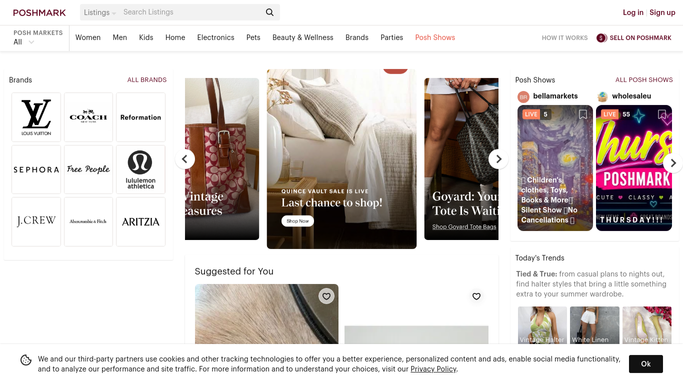Open the Vintage Halter trend thumbnail
The image size is (683, 384).
tap(542, 325)
